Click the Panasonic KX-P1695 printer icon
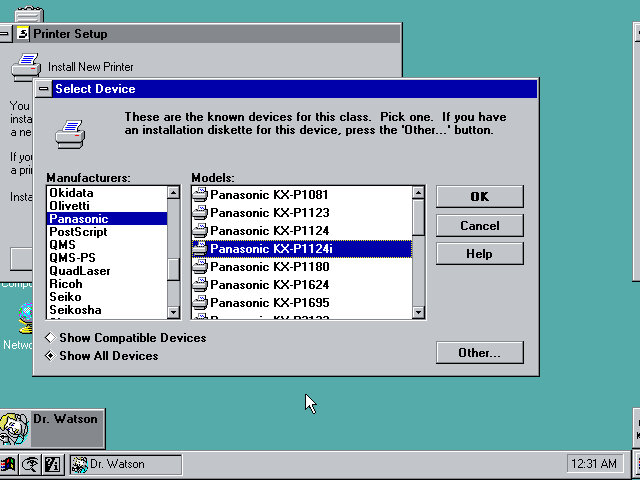Image resolution: width=640 pixels, height=480 pixels. (200, 303)
